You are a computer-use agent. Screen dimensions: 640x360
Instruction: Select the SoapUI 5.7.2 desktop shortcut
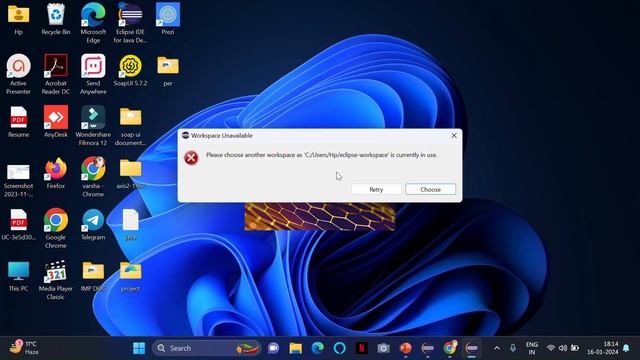(x=130, y=71)
